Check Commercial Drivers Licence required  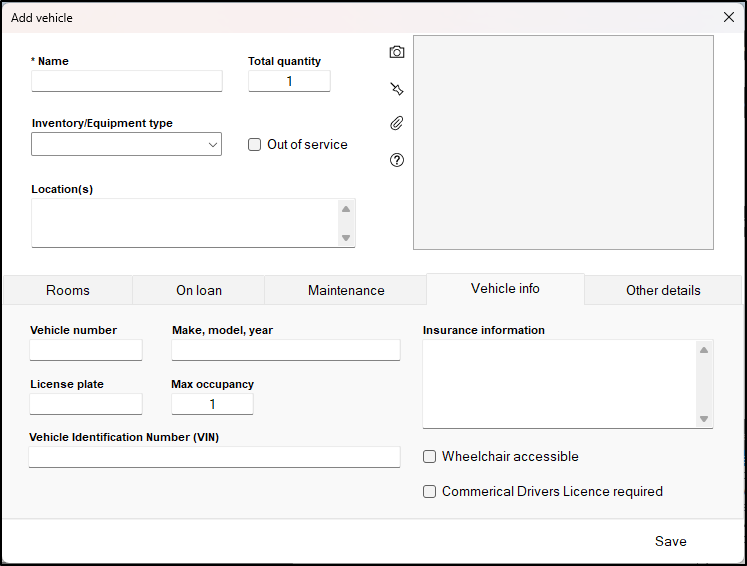pyautogui.click(x=430, y=492)
